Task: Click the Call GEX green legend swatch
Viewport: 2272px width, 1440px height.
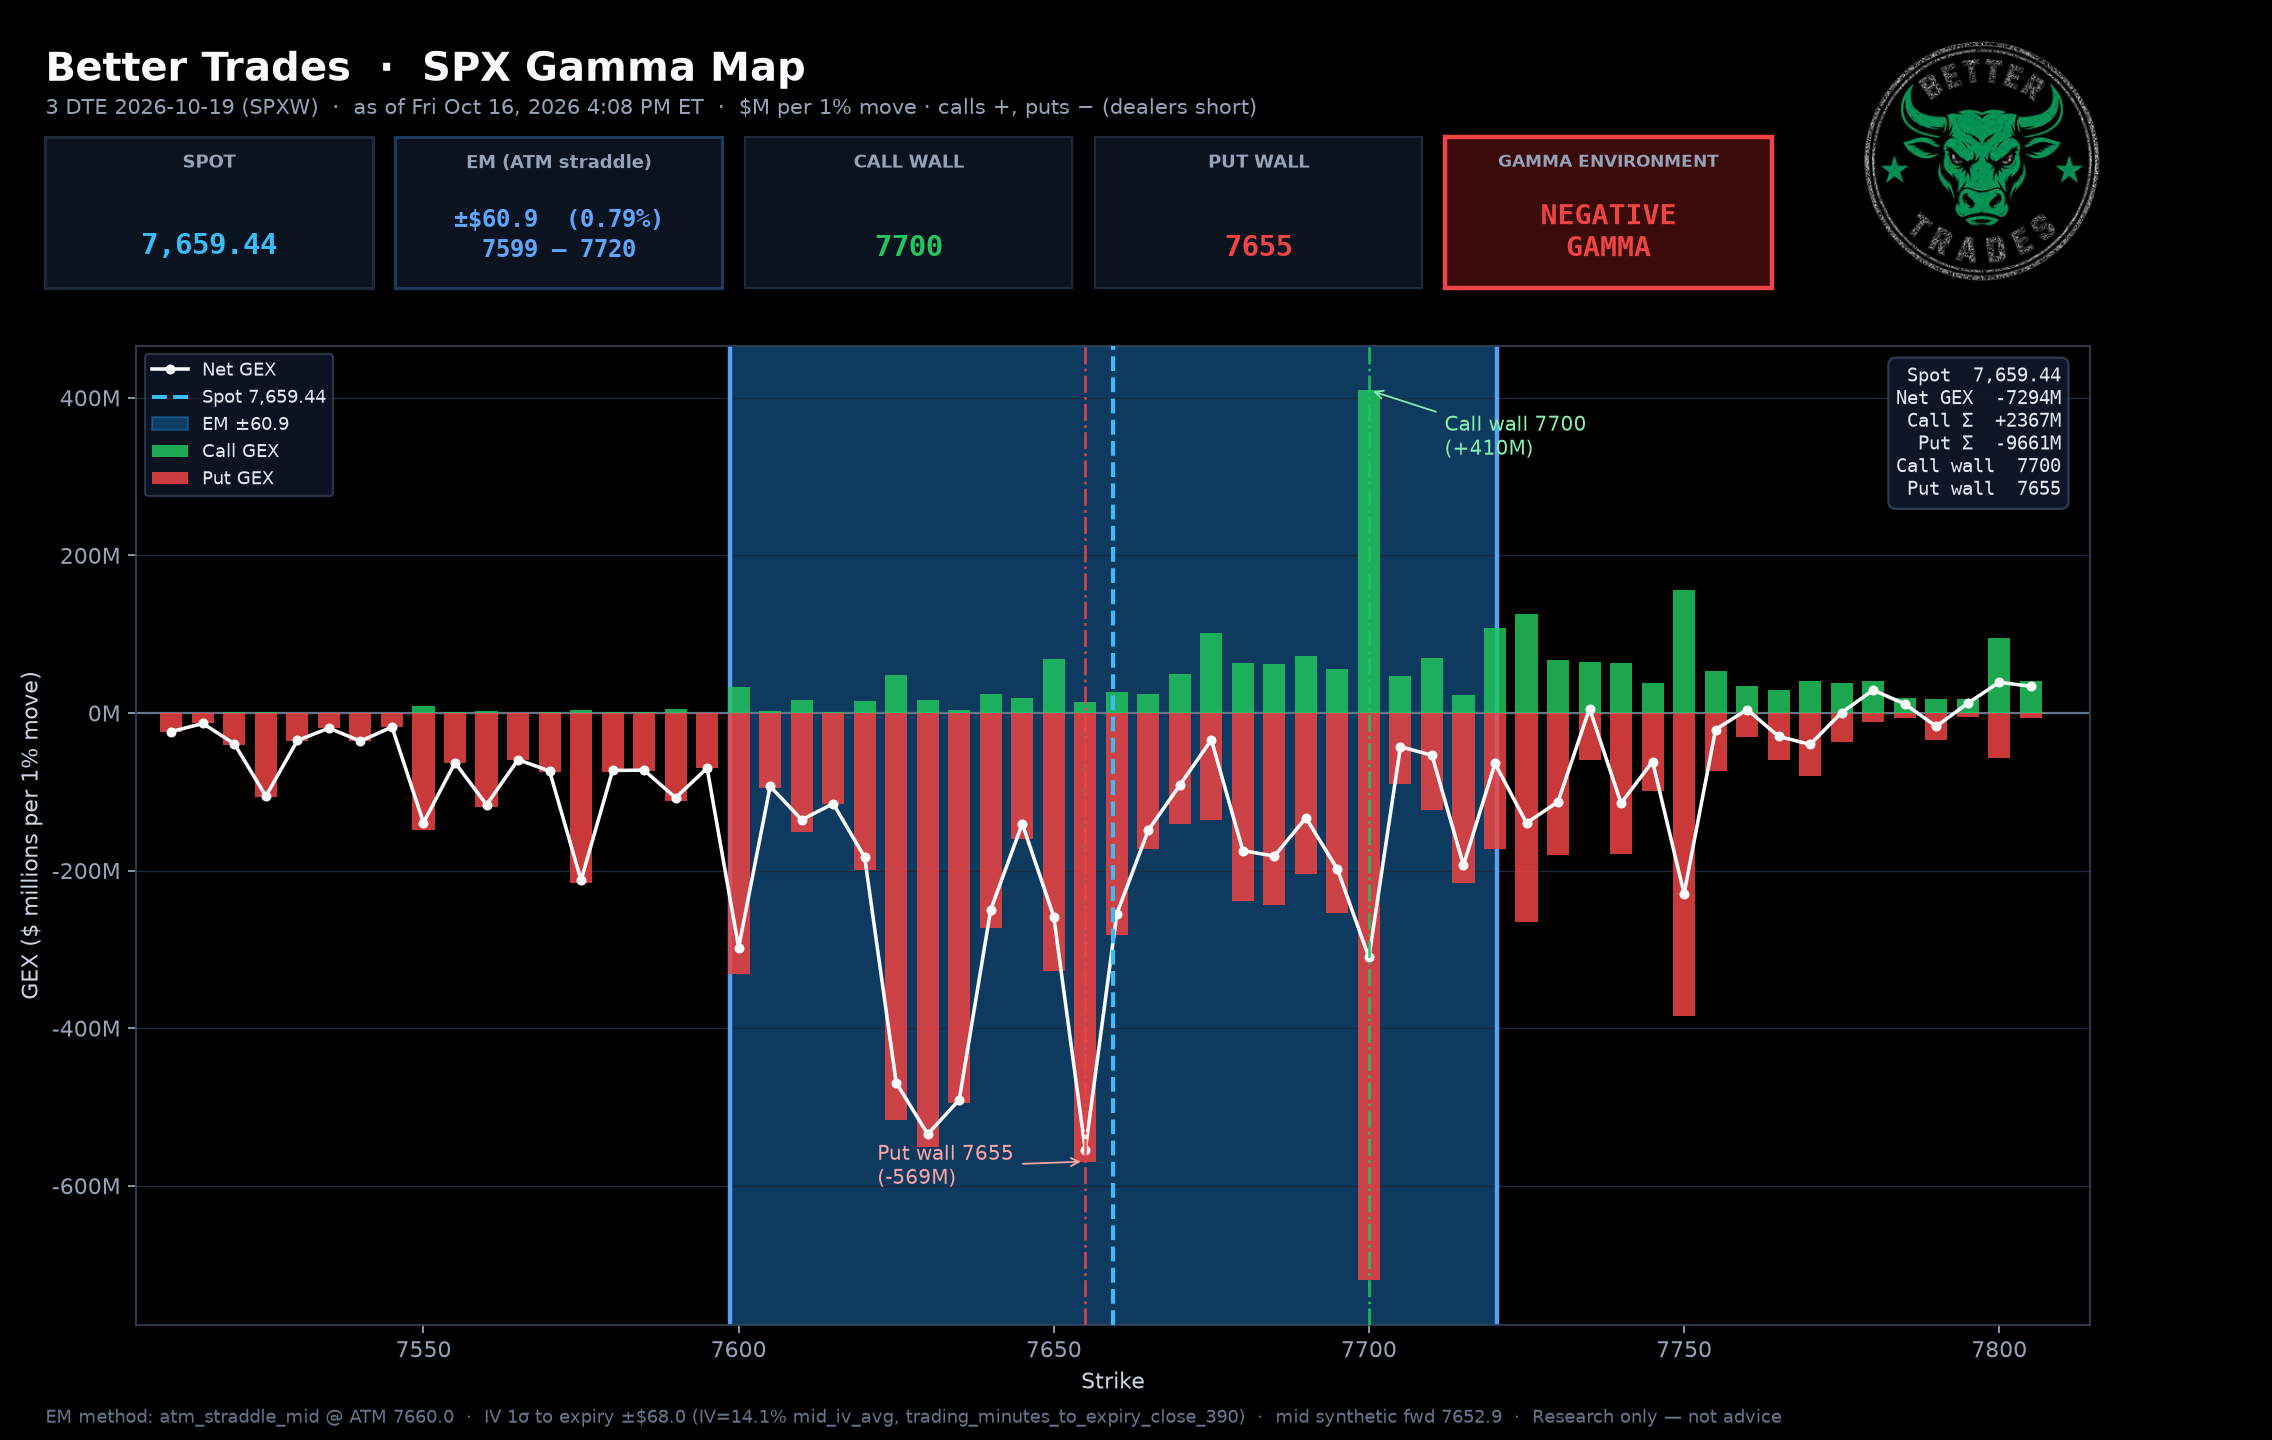Action: tap(170, 451)
